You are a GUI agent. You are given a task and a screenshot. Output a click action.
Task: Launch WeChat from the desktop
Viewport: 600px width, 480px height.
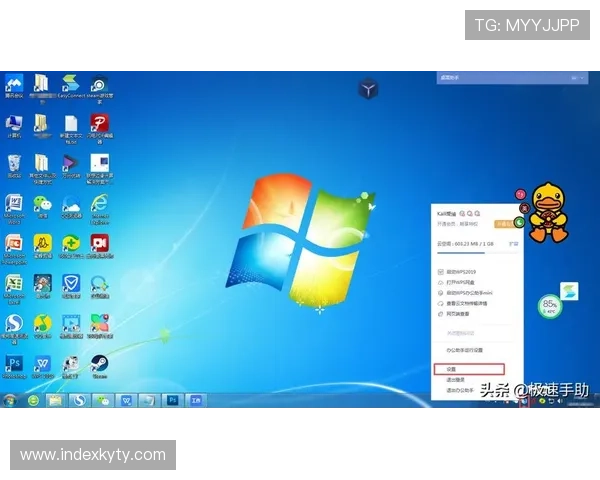(42, 204)
